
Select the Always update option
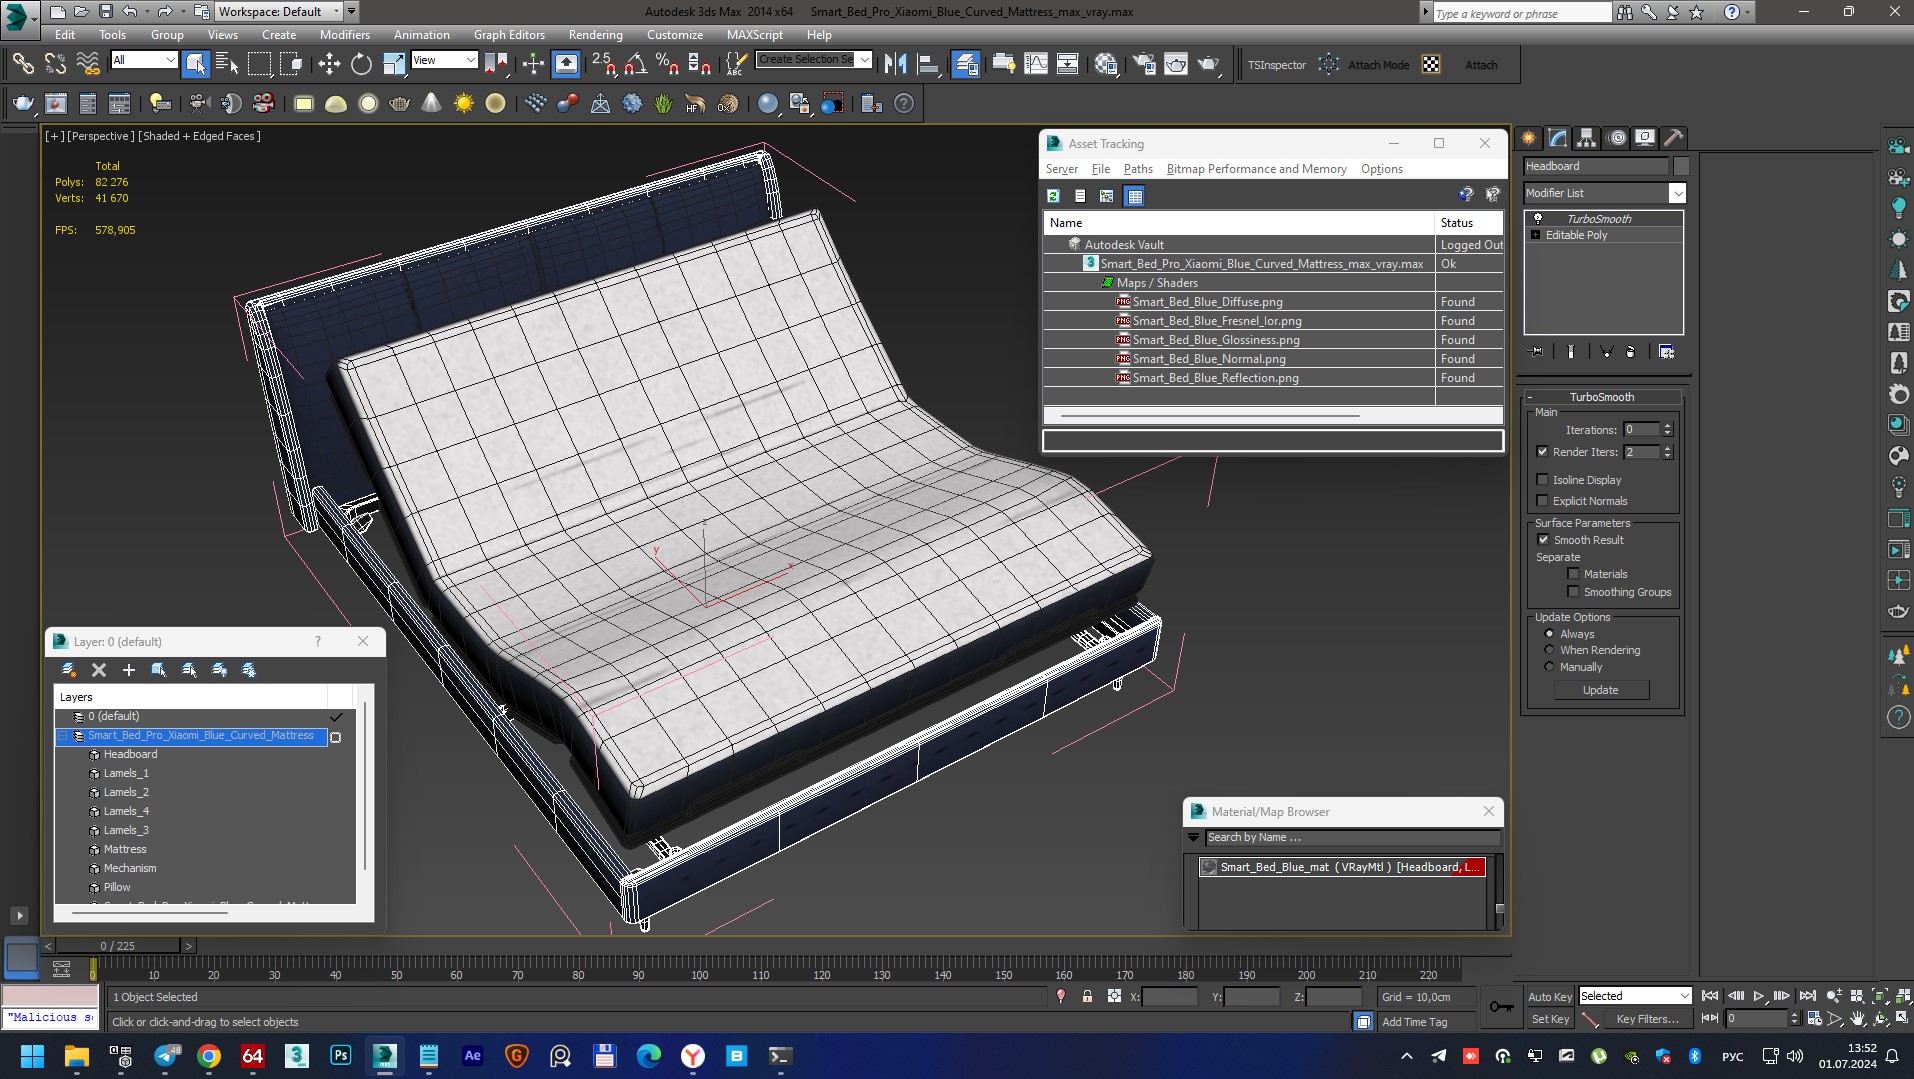tap(1549, 634)
